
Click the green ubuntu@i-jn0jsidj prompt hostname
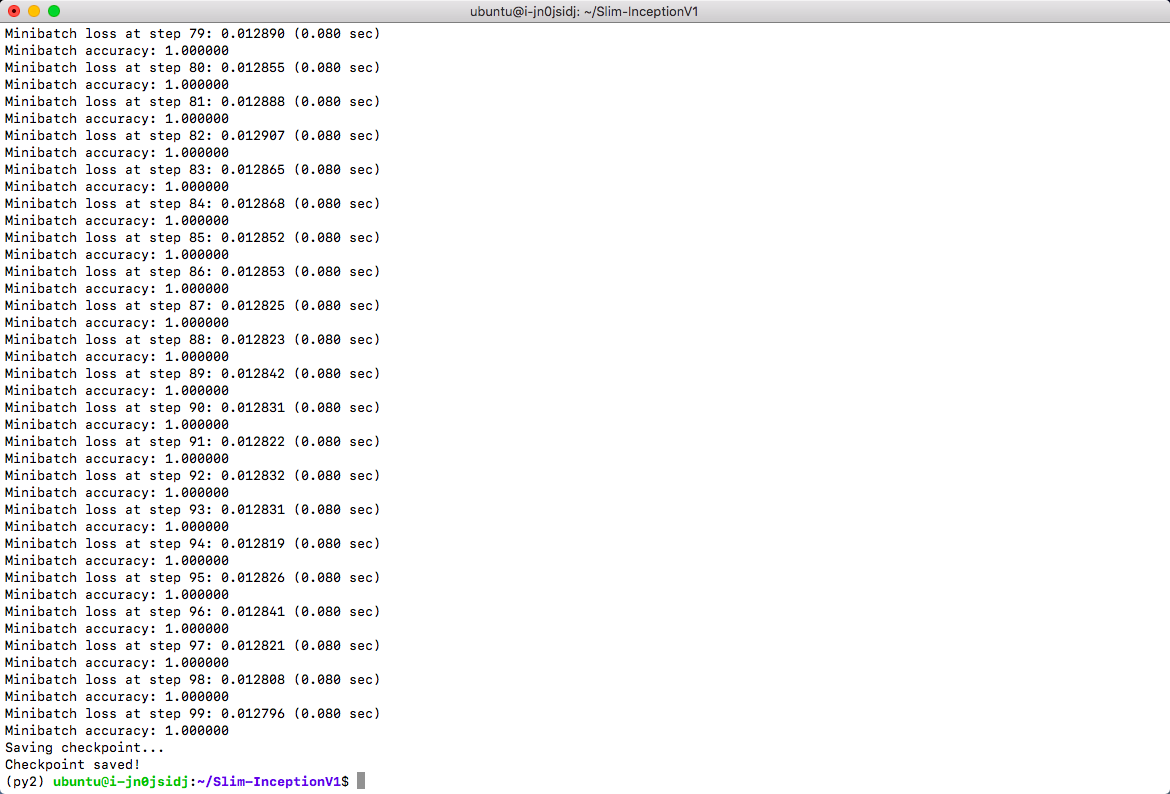pos(119,781)
